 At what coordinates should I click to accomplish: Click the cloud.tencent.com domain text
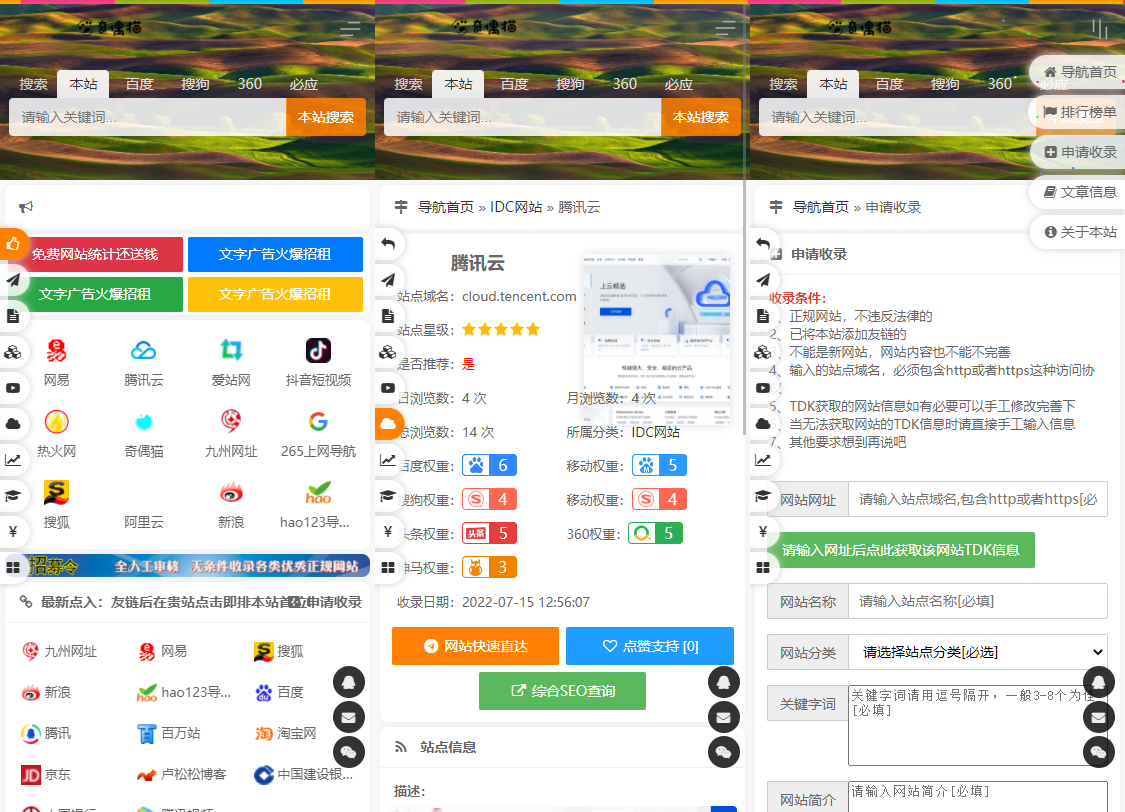click(x=519, y=296)
